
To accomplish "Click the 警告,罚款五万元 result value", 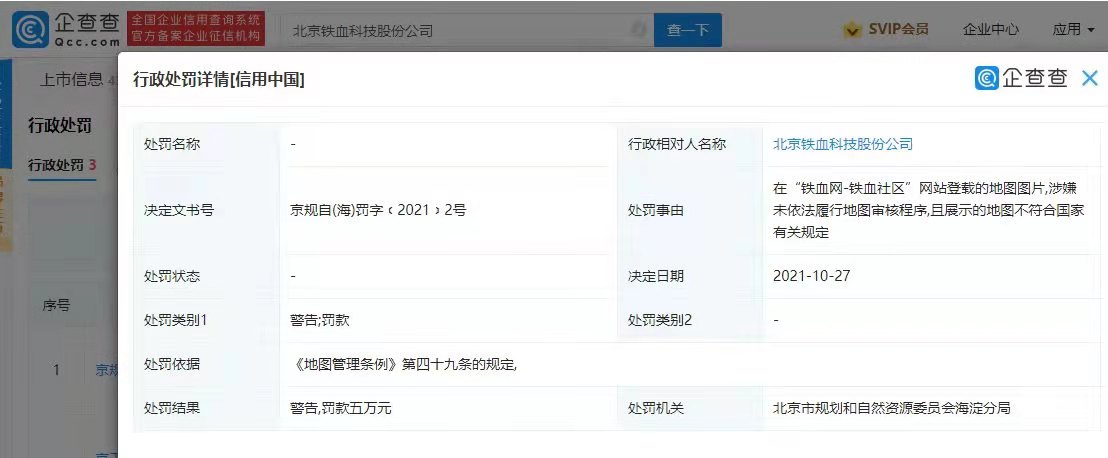I will 341,408.
